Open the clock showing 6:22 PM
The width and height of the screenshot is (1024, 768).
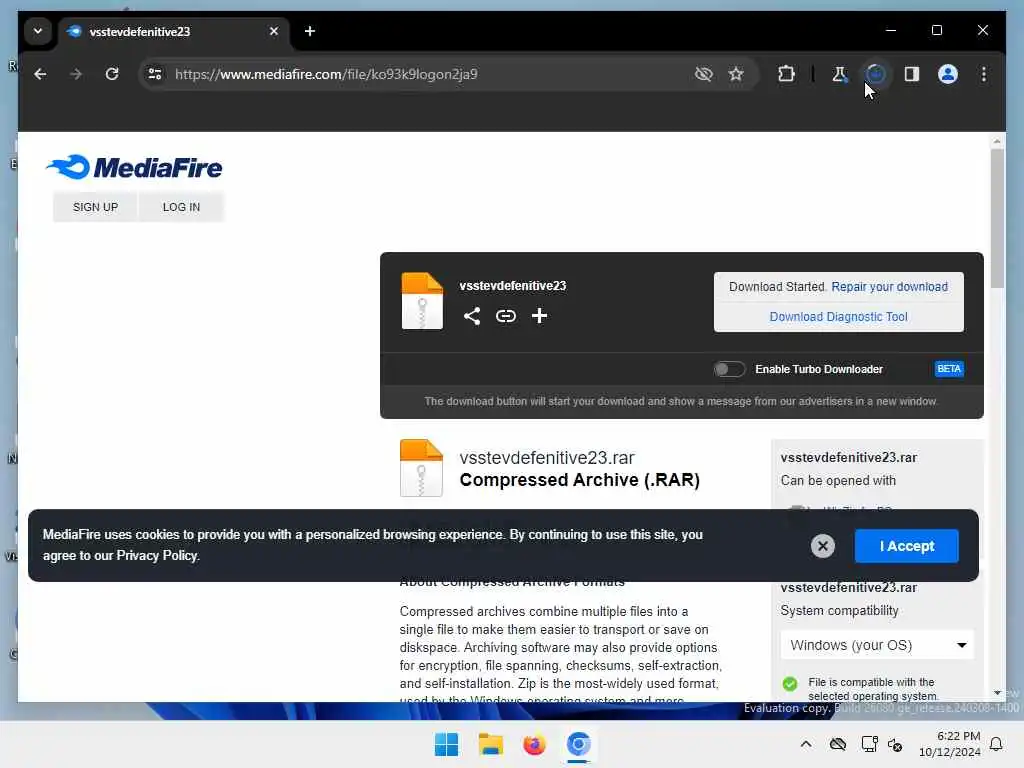coord(950,744)
